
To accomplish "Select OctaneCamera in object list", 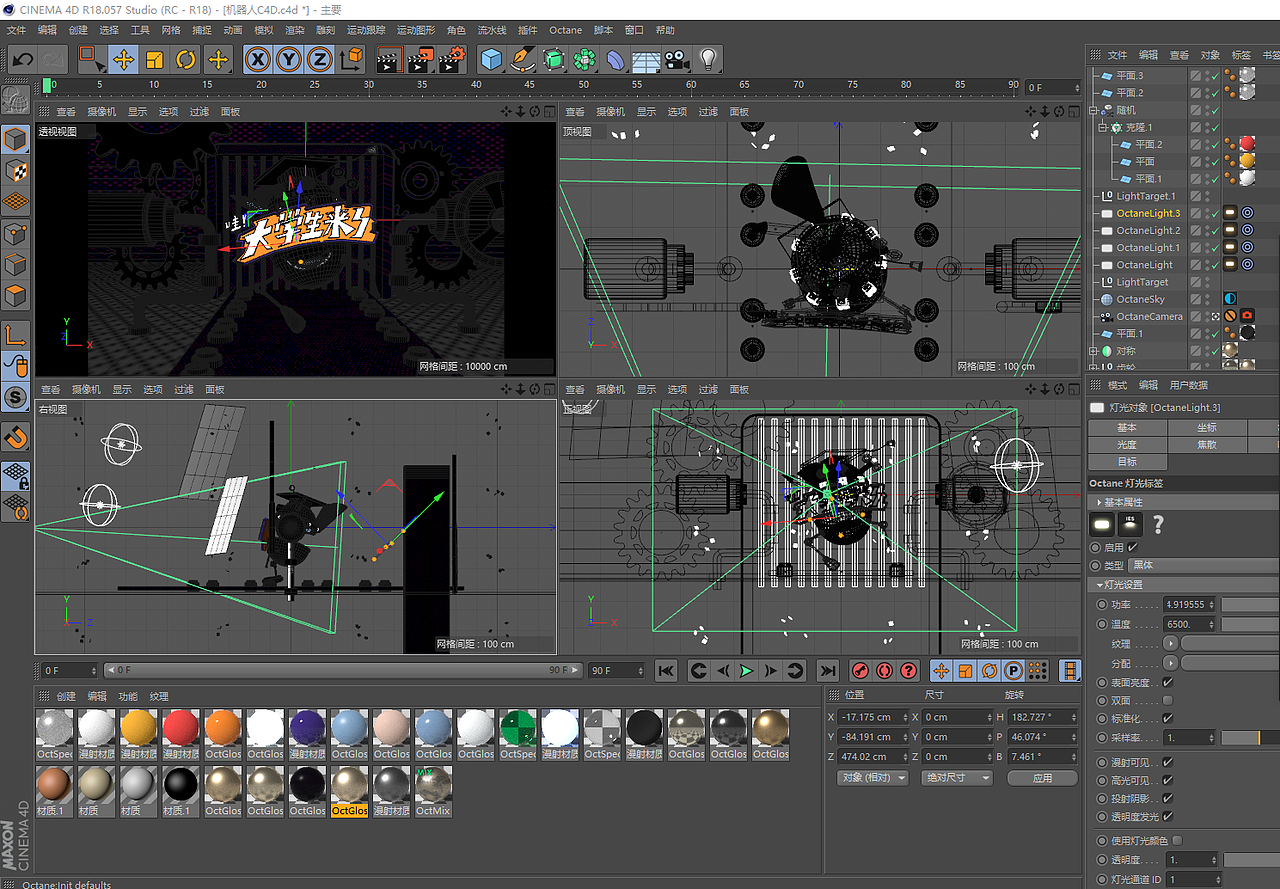I will click(x=1149, y=316).
